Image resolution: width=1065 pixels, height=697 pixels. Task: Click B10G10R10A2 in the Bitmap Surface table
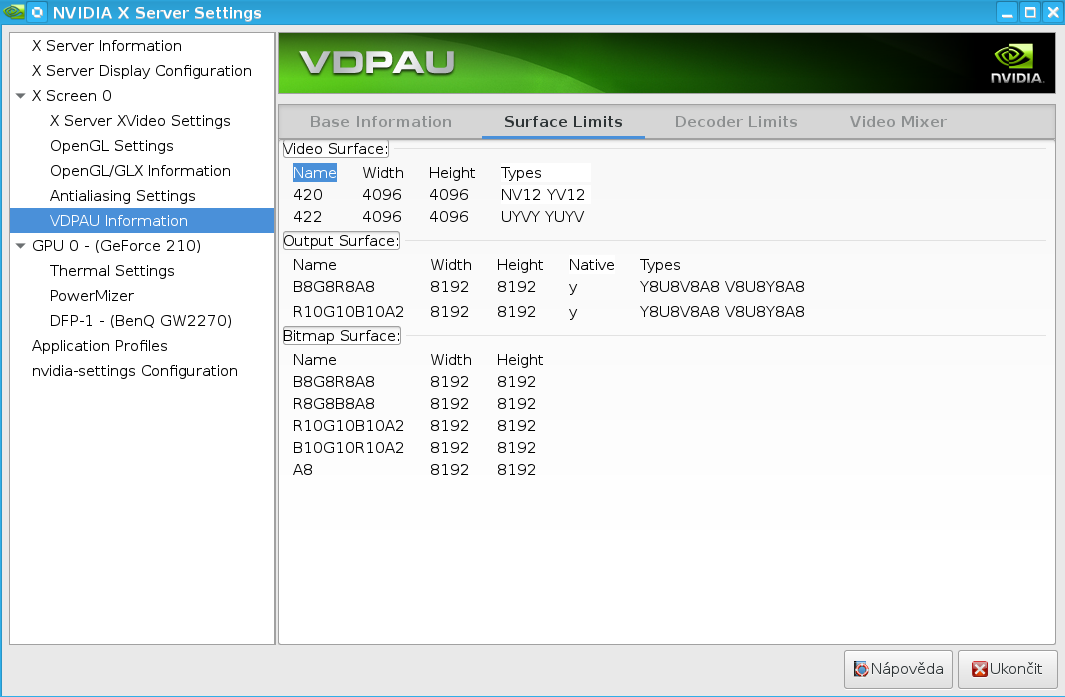[x=348, y=448]
